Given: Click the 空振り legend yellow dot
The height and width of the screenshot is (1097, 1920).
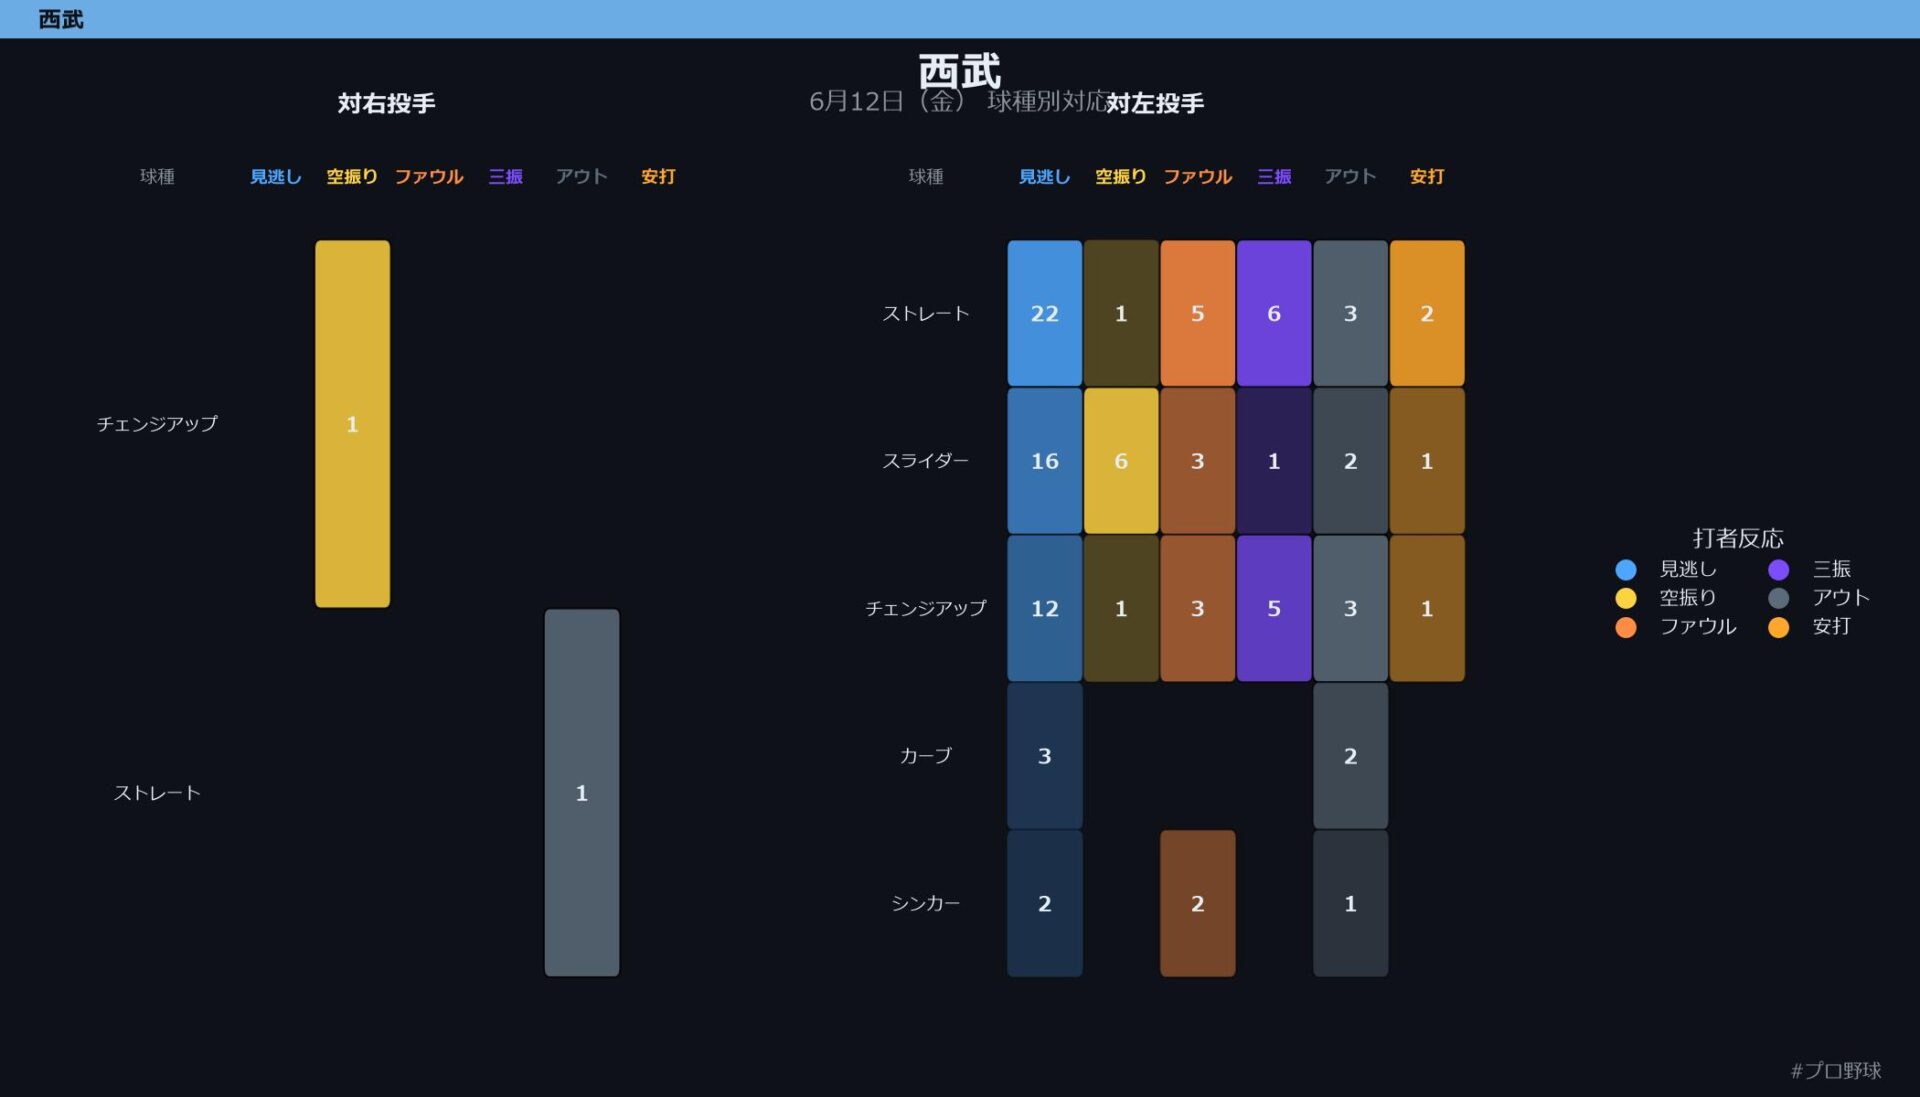Looking at the screenshot, I should (1625, 598).
